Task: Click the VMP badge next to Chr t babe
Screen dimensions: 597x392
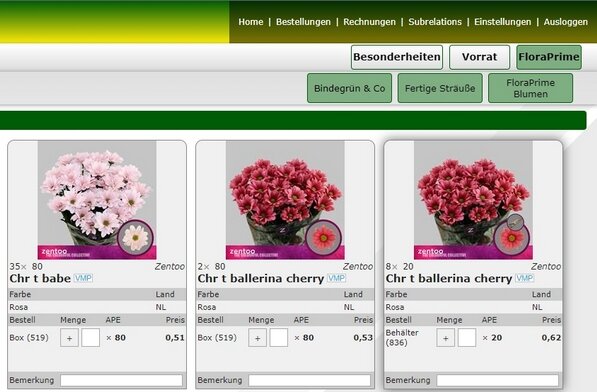Action: 83,278
